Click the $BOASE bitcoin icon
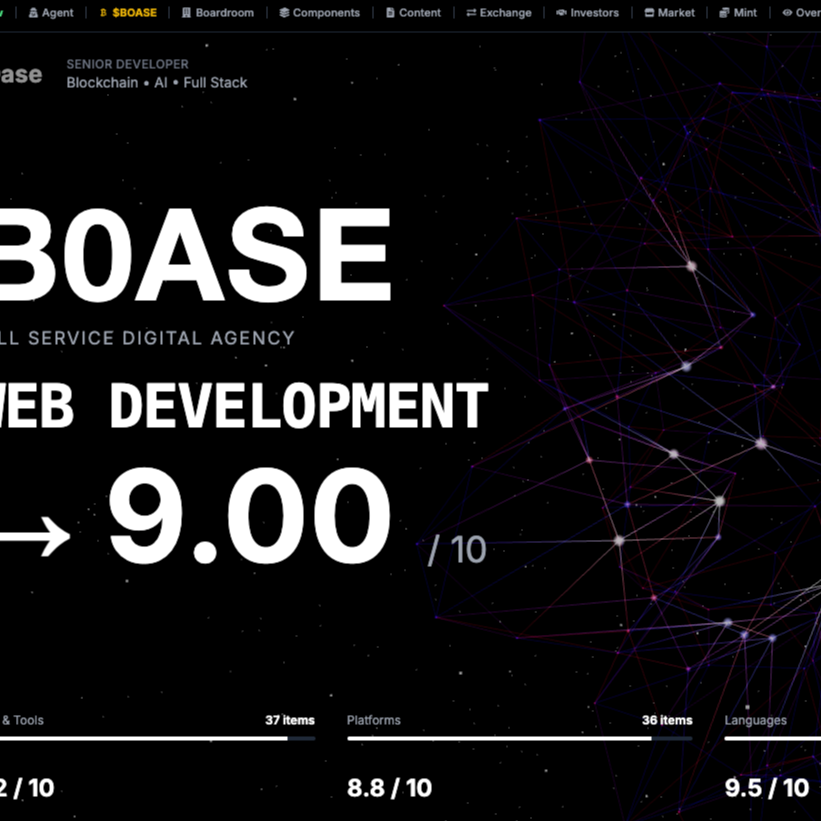 pyautogui.click(x=103, y=13)
